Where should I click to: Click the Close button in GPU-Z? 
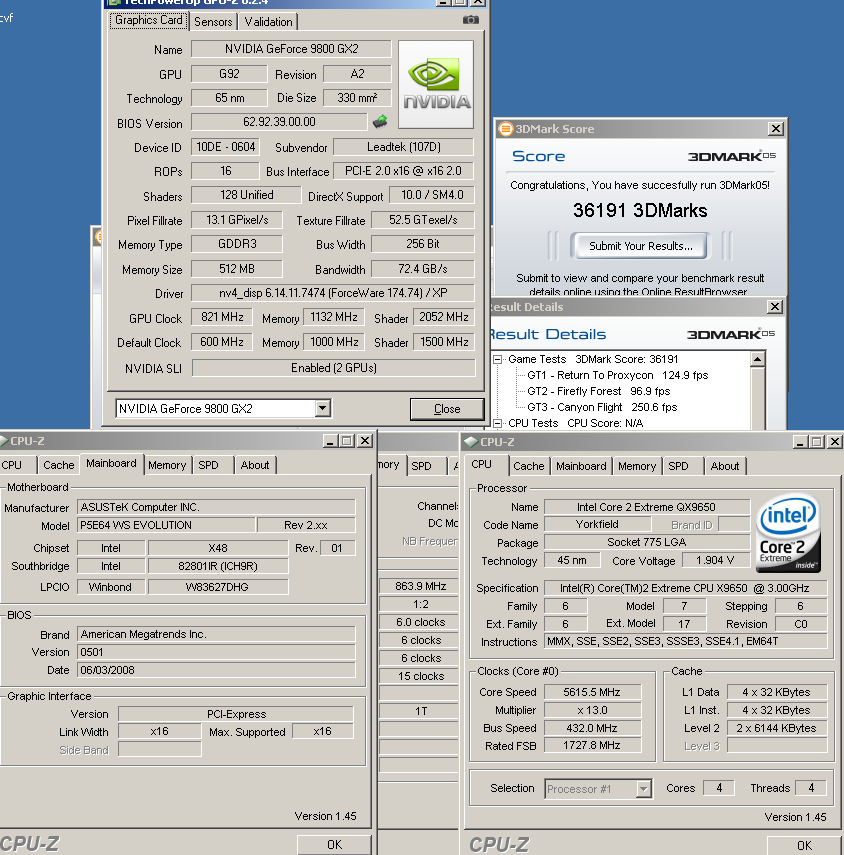point(447,409)
